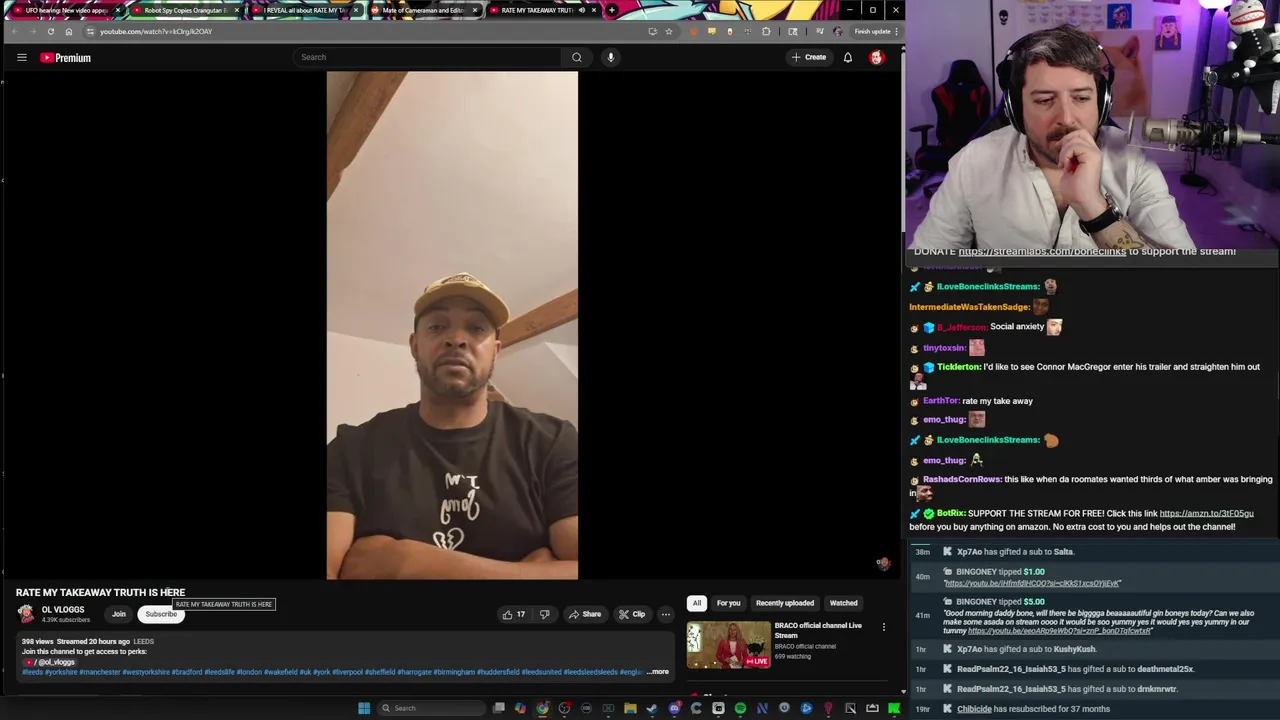Select the All filter chip
Screen dimensions: 1280x720
click(x=697, y=603)
